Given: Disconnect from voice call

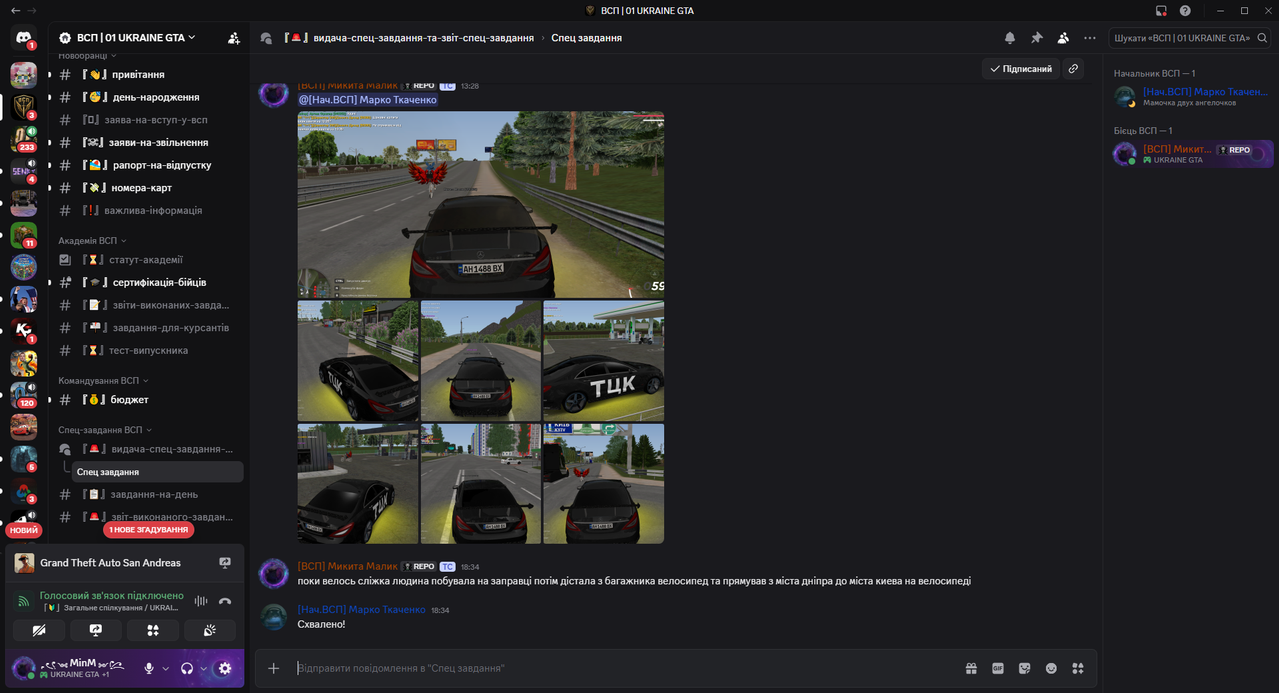Looking at the screenshot, I should pyautogui.click(x=225, y=601).
